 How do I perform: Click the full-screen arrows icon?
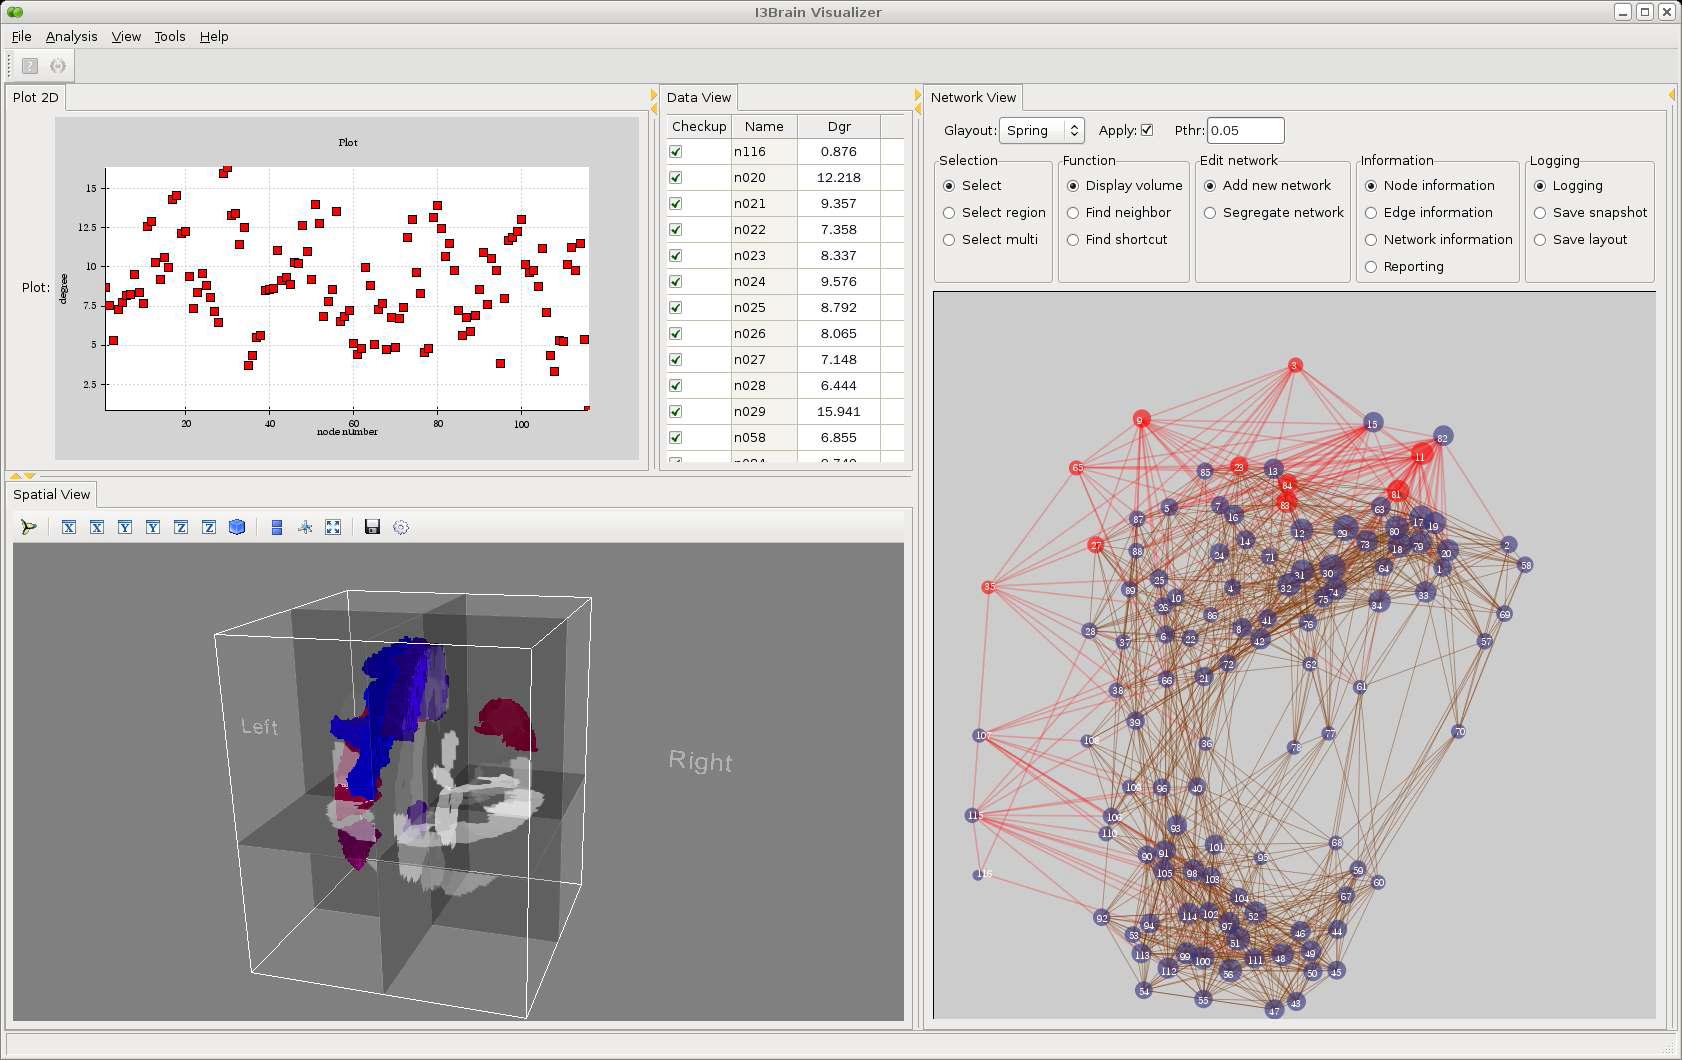pos(333,527)
